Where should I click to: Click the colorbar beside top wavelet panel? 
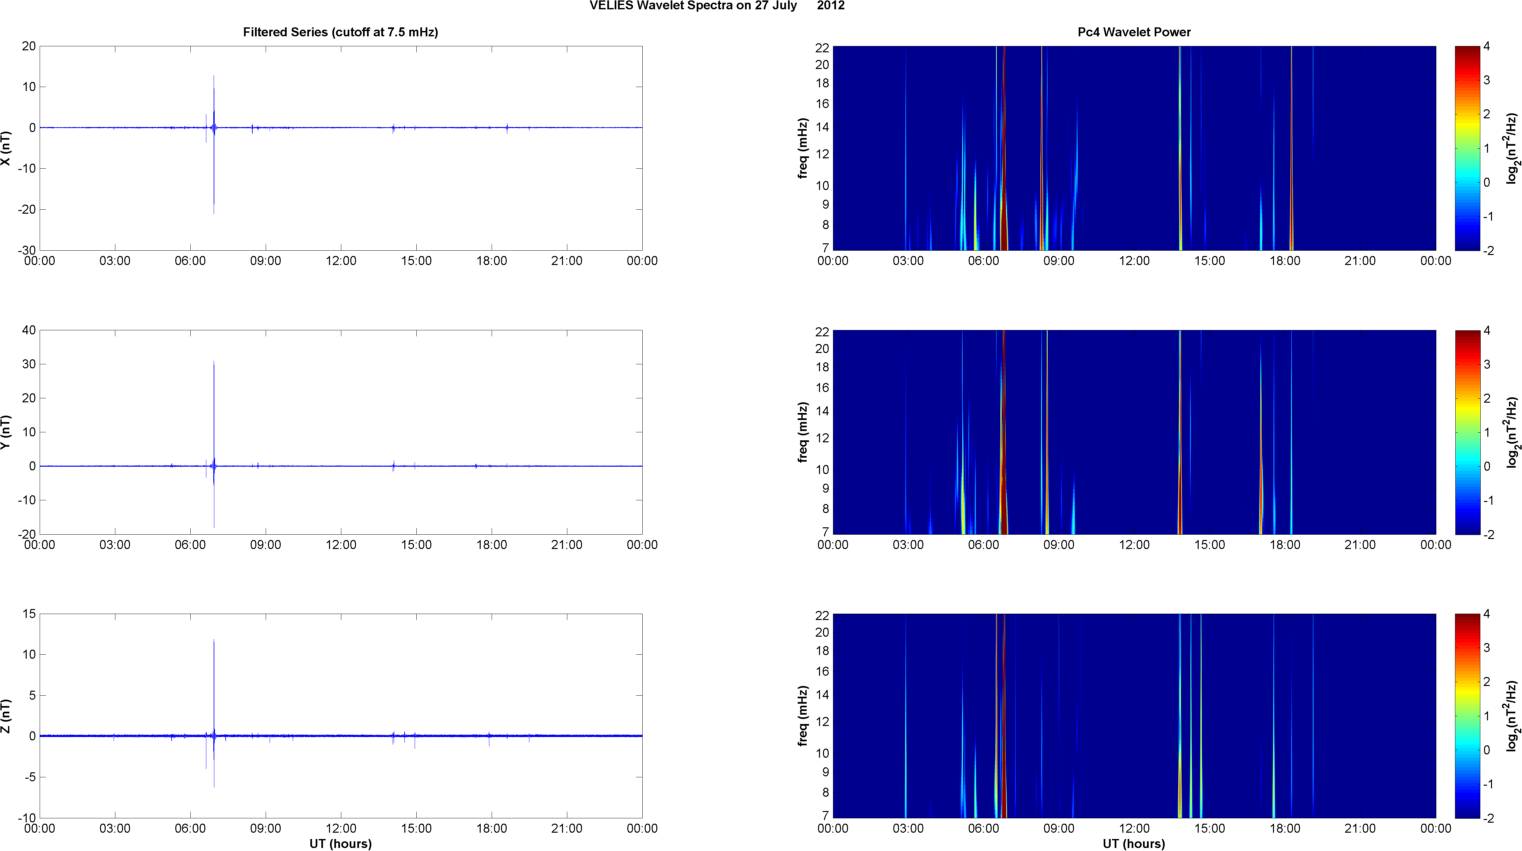click(x=1466, y=148)
